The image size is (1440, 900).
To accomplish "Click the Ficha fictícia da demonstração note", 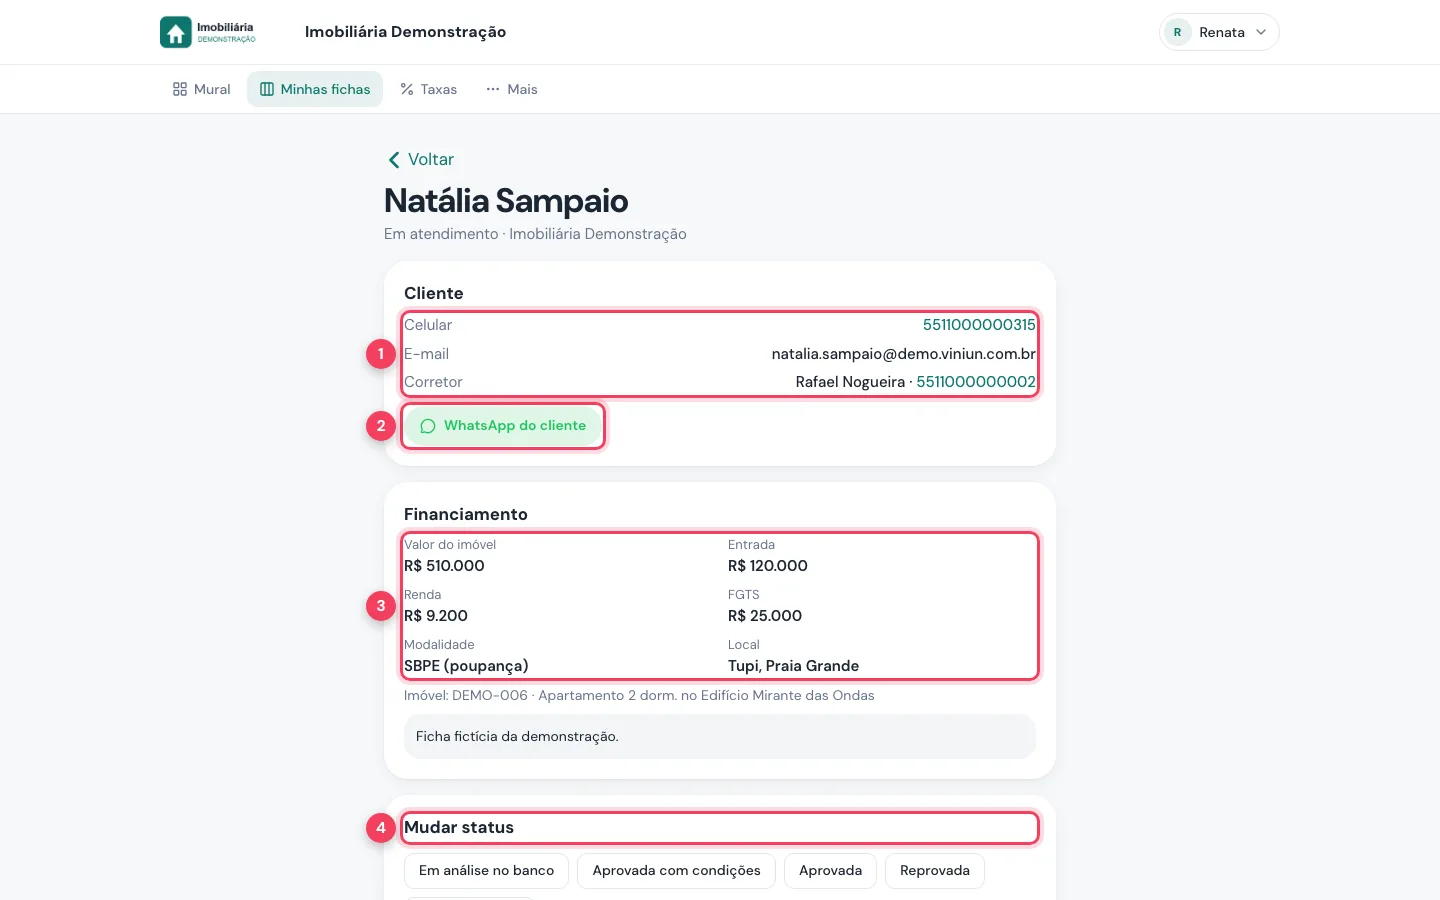I will pyautogui.click(x=720, y=736).
